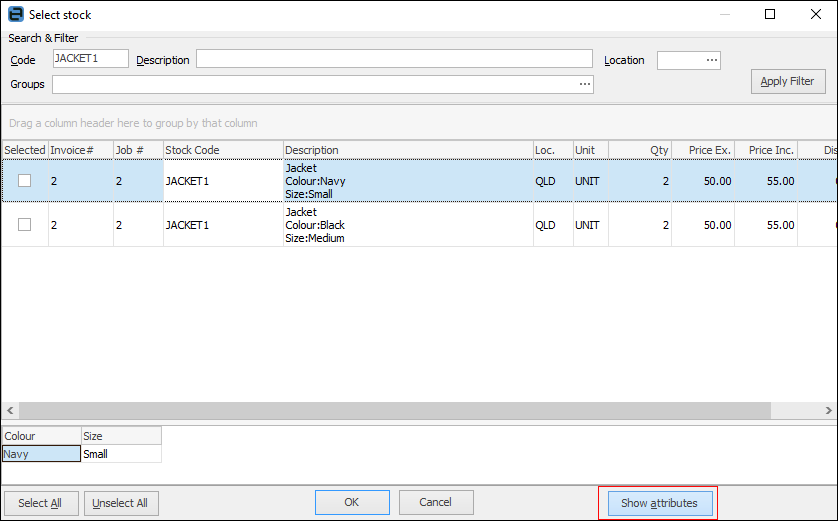This screenshot has width=838, height=521.
Task: Click into the Description filter field
Action: (394, 58)
